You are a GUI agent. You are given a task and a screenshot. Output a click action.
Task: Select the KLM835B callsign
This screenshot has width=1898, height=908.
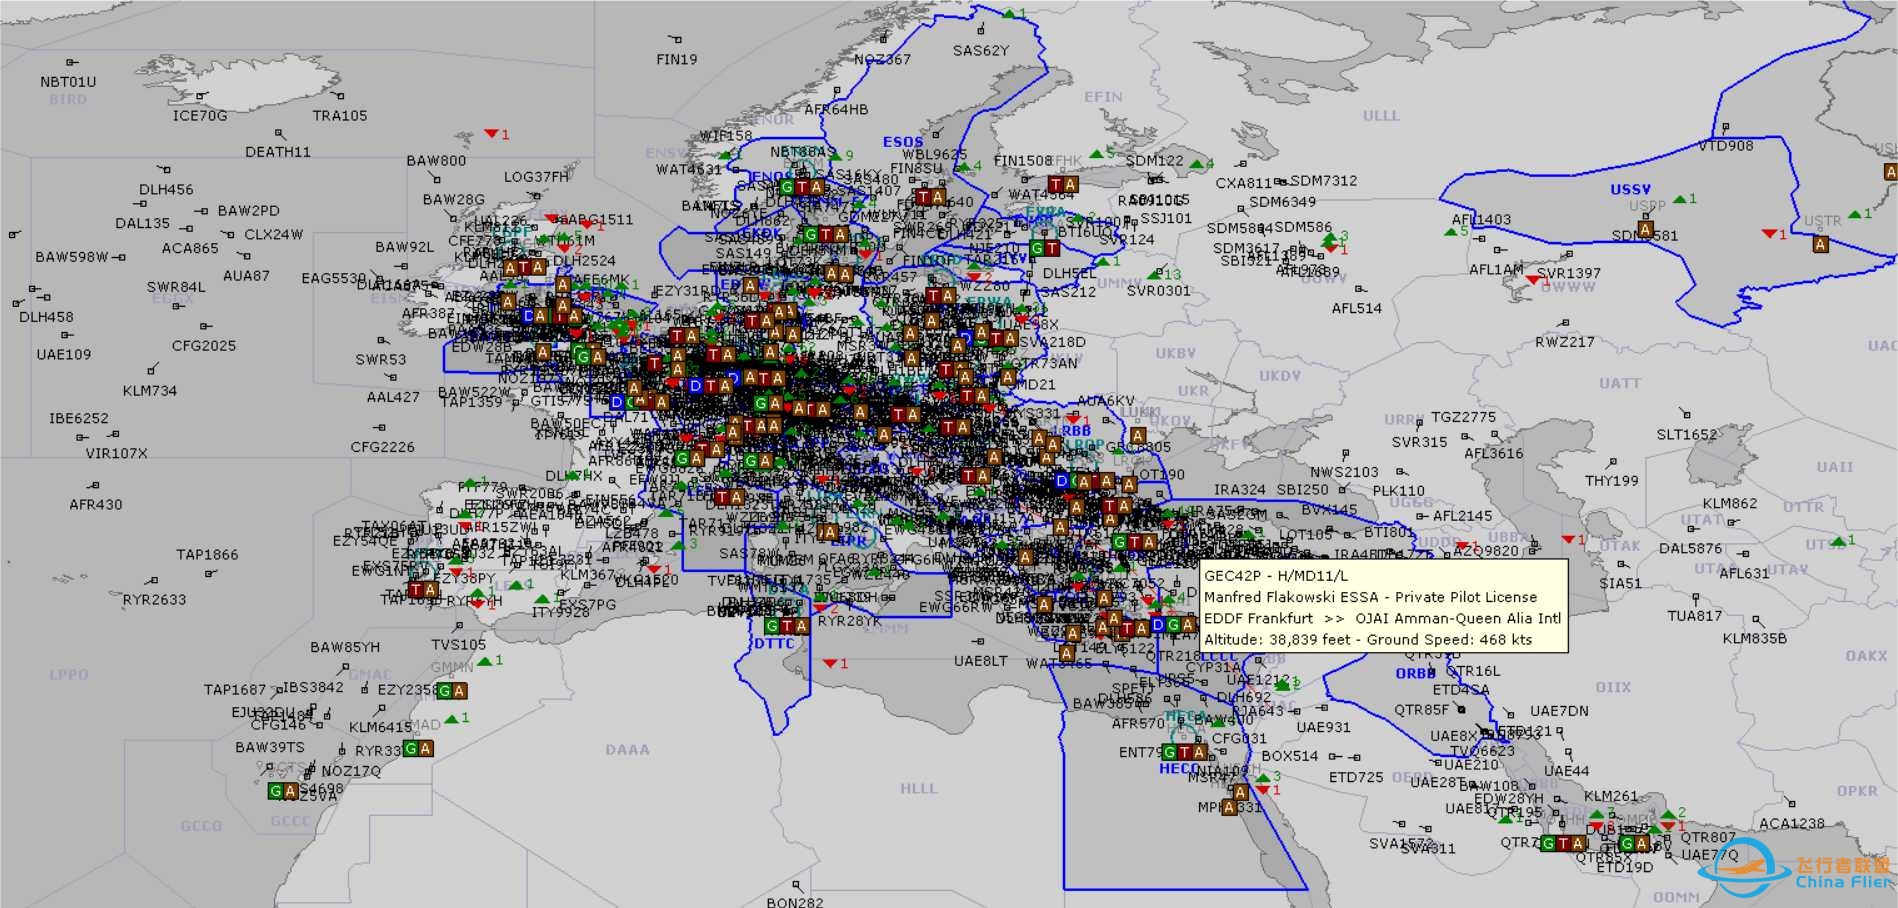(x=1755, y=639)
